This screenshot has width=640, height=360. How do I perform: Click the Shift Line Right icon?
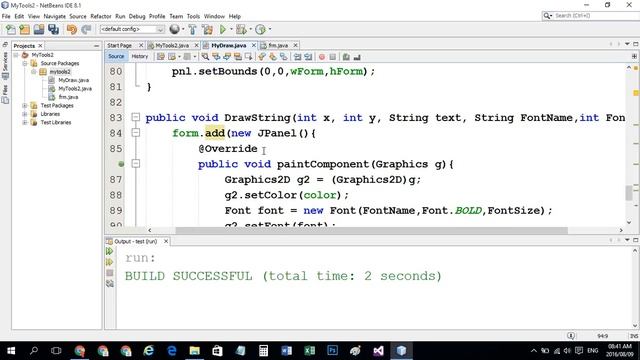coord(308,57)
